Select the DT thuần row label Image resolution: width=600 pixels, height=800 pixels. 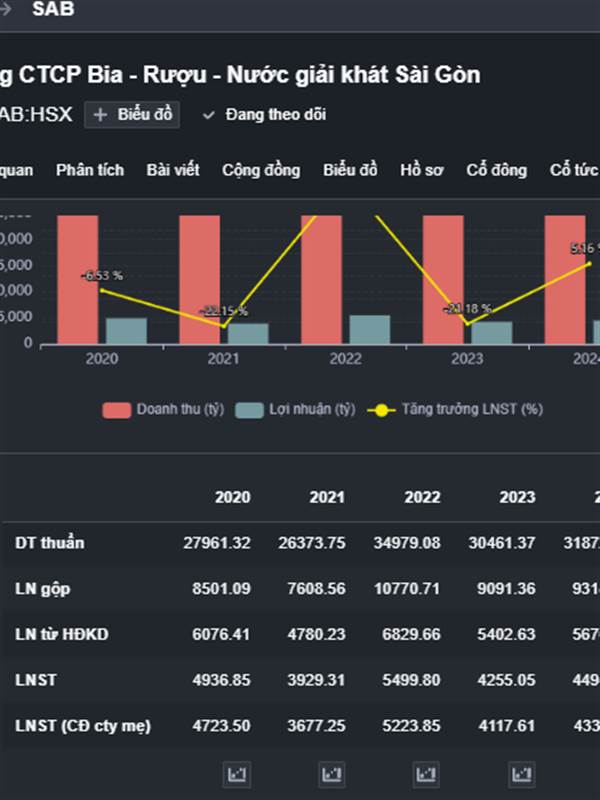tap(49, 543)
